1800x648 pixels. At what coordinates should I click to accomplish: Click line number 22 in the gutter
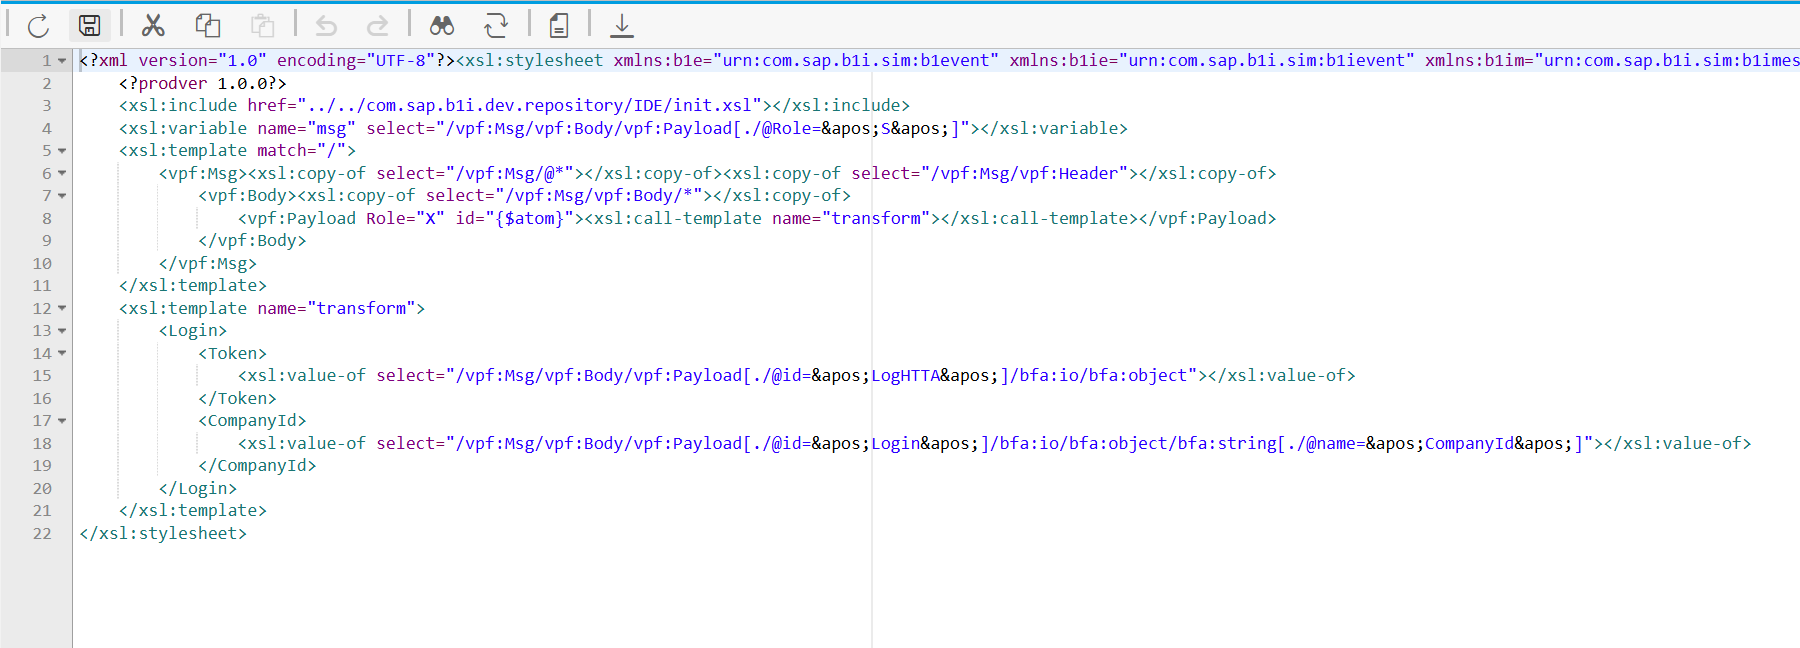(x=42, y=534)
